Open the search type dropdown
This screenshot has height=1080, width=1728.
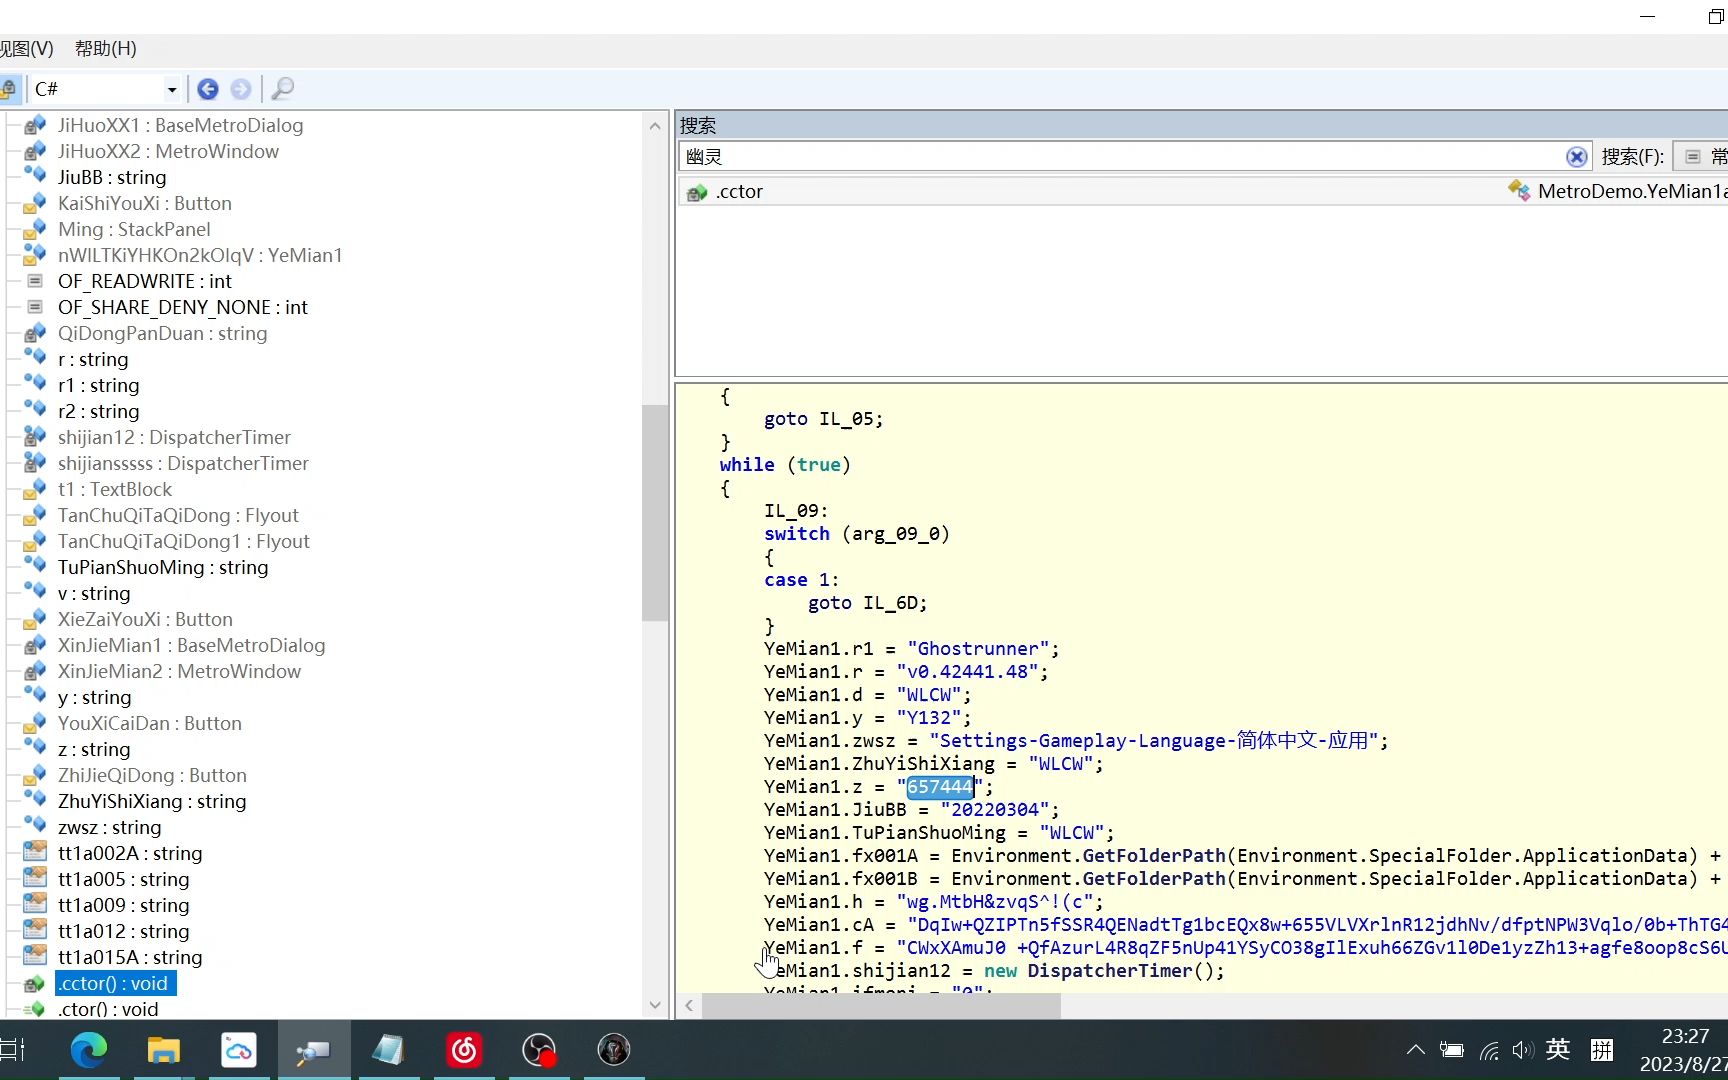pos(1702,157)
